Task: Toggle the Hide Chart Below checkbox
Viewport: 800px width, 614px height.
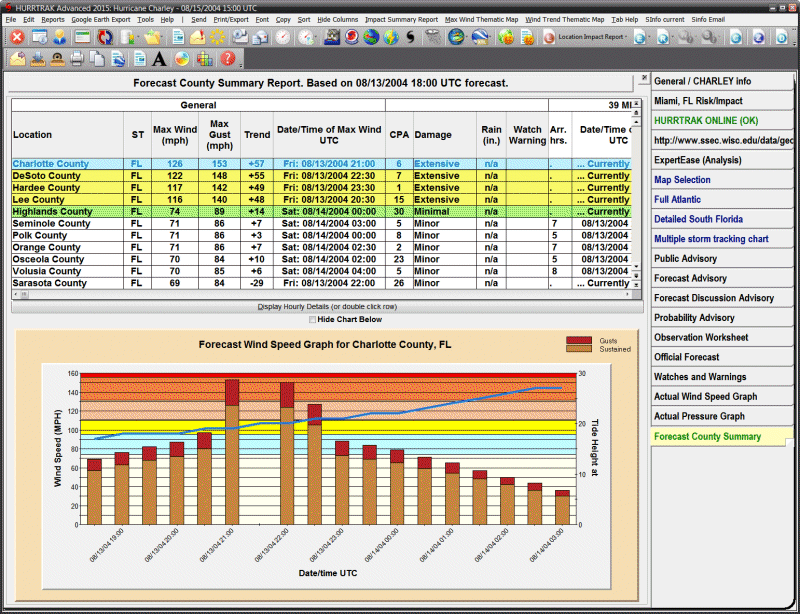Action: [312, 319]
